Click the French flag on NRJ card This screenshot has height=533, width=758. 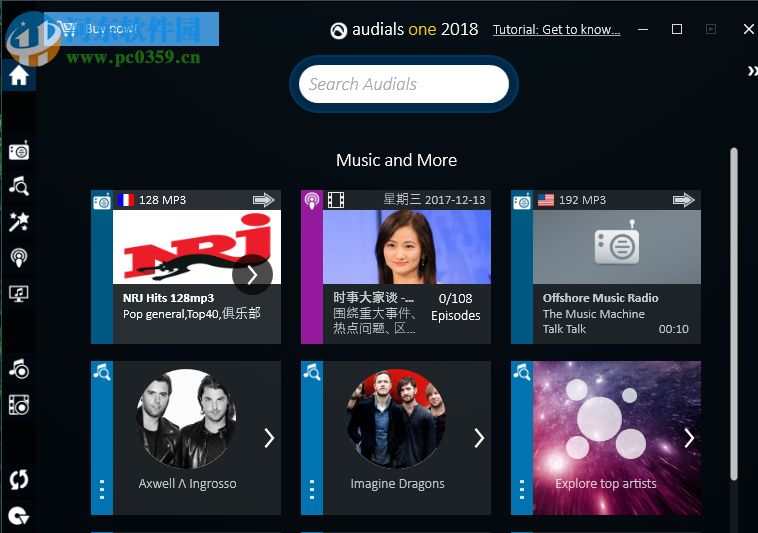click(126, 200)
